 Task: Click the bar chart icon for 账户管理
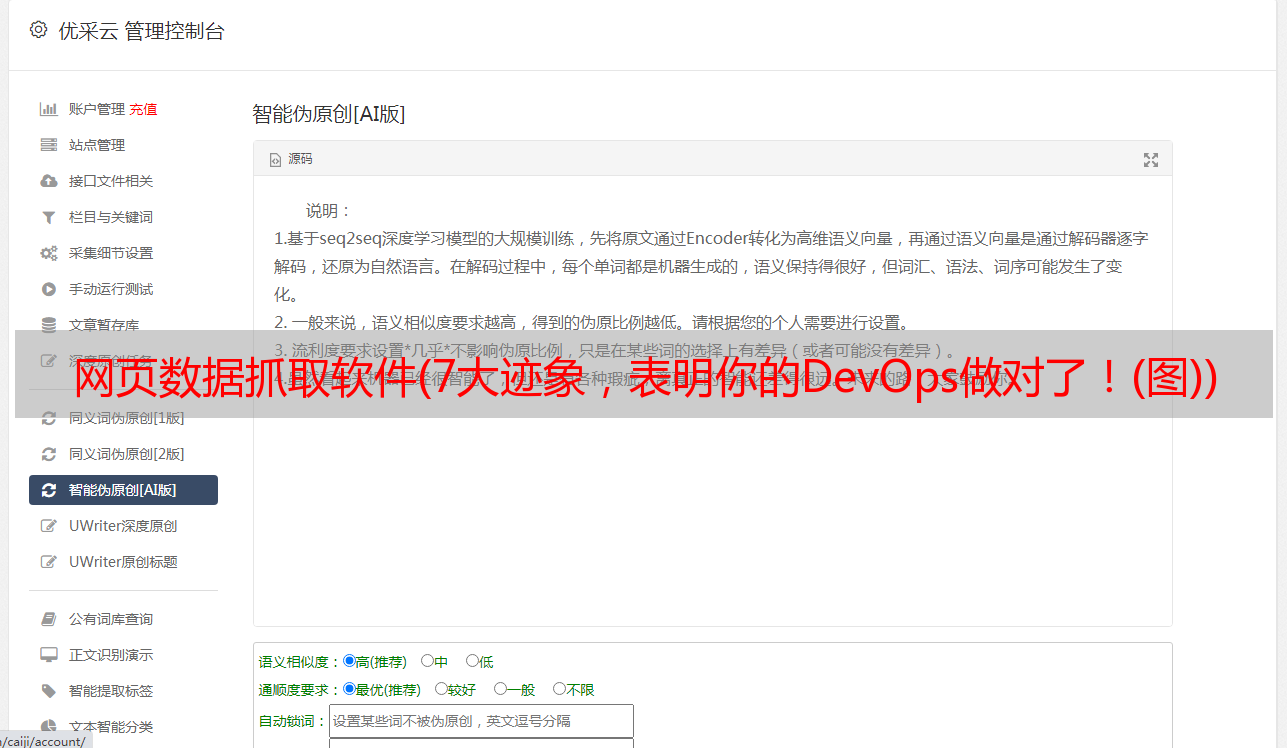pyautogui.click(x=48, y=109)
